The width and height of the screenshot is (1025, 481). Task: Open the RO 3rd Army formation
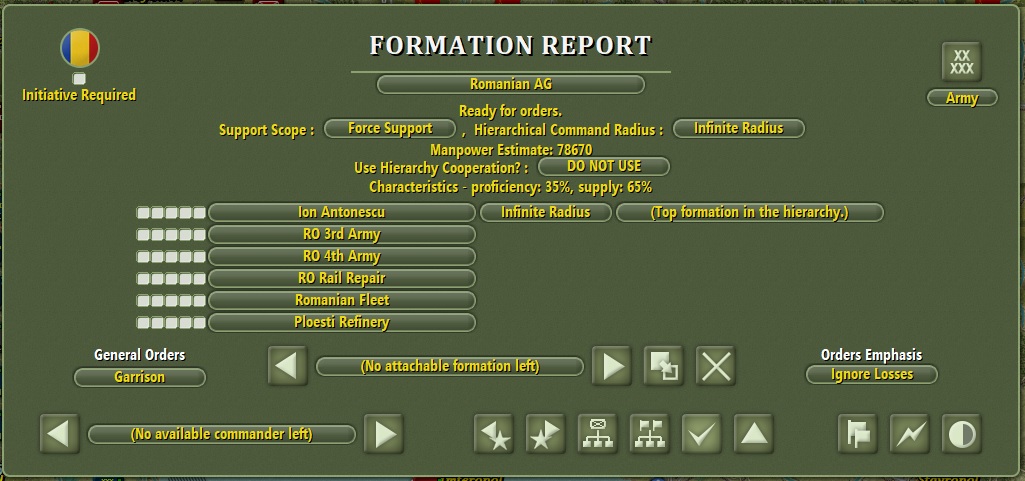pyautogui.click(x=341, y=234)
